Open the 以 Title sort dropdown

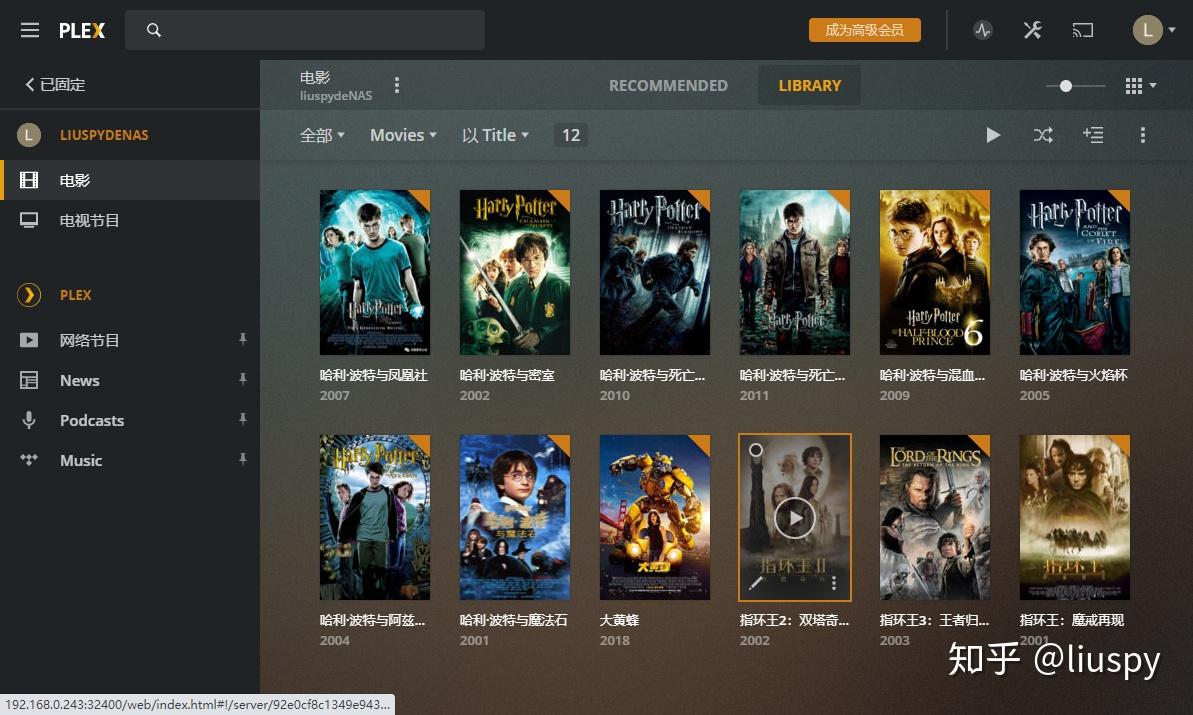coord(495,135)
